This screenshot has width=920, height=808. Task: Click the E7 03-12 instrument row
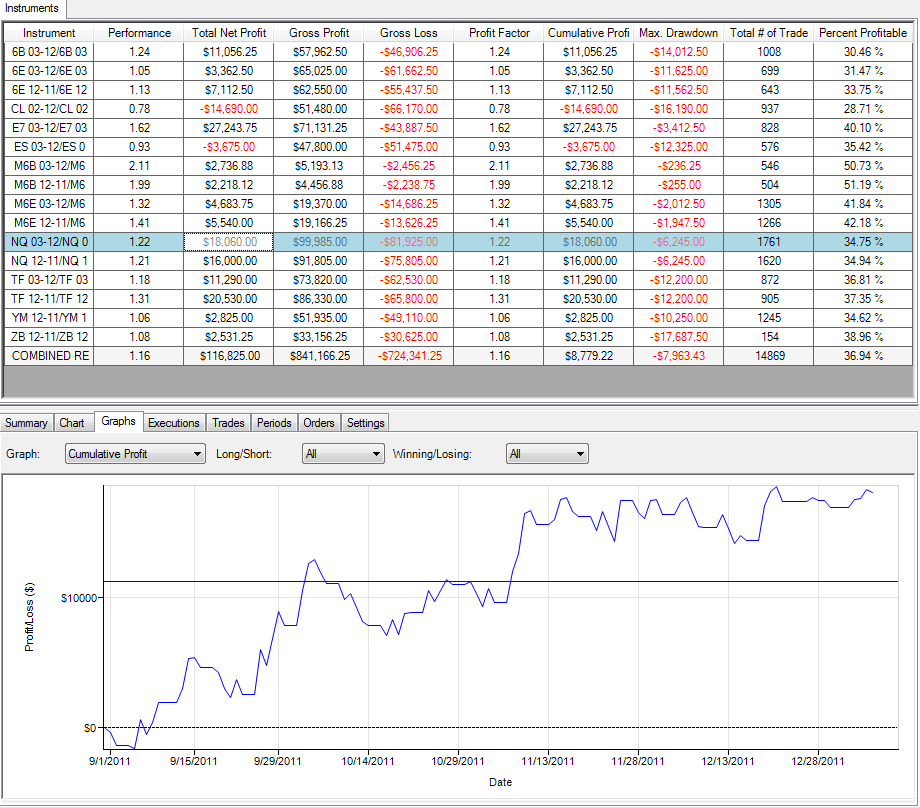pyautogui.click(x=458, y=128)
